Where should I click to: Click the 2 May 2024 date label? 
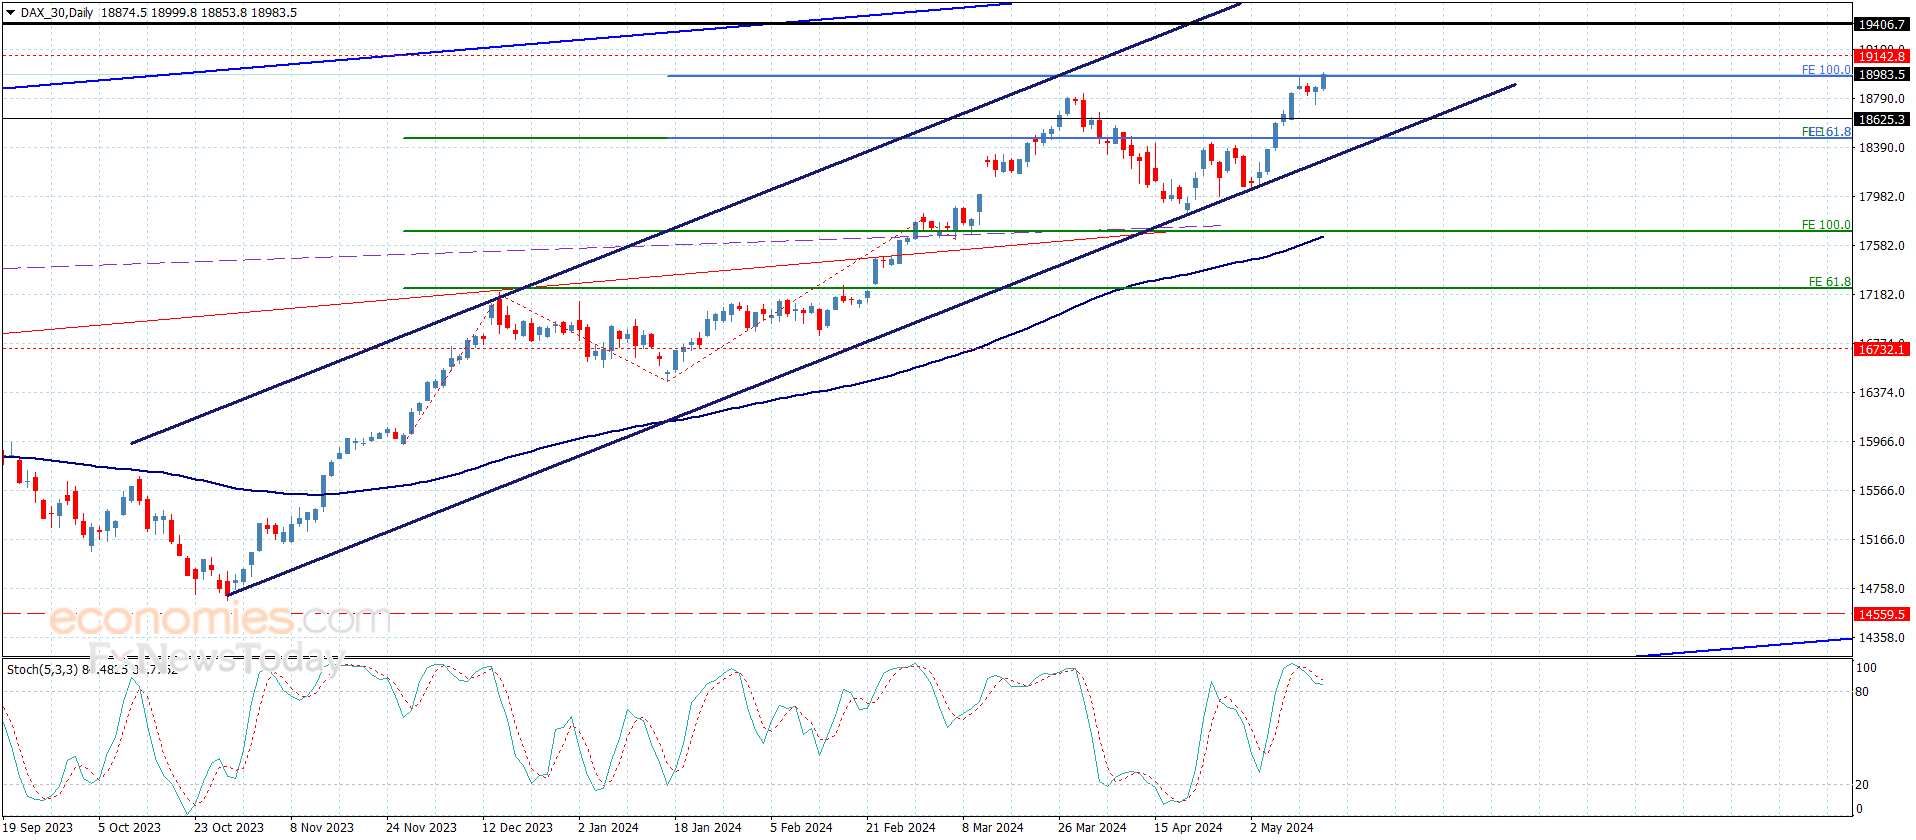(x=1282, y=827)
